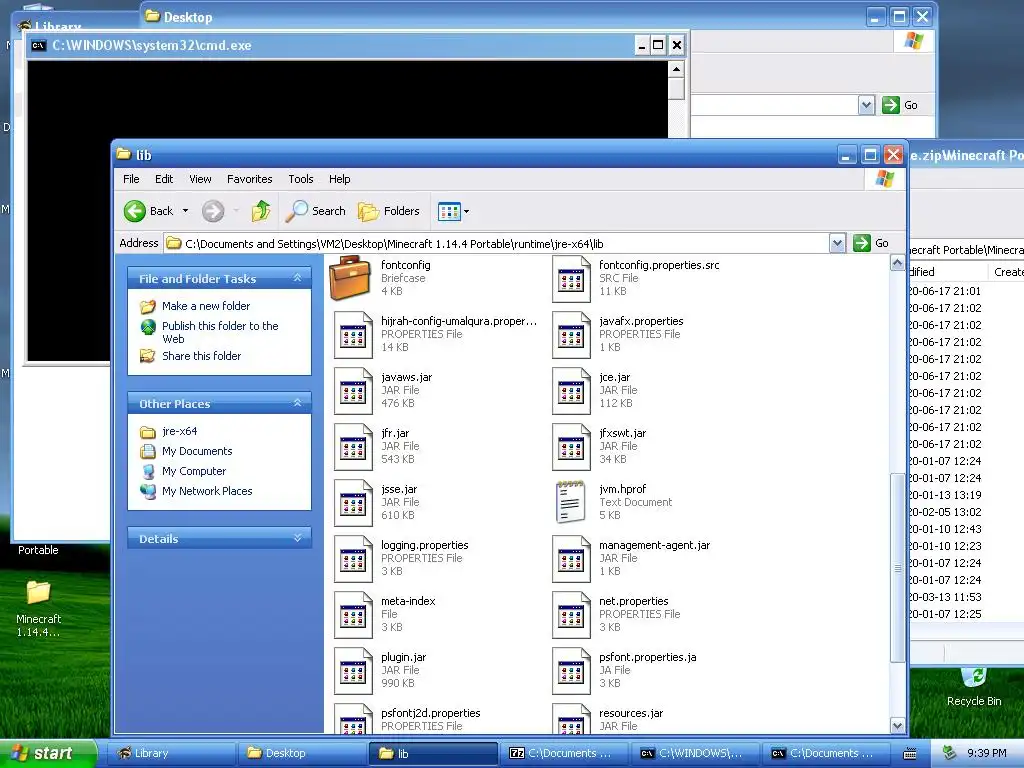Click Go button in Desktop window

pyautogui.click(x=901, y=105)
